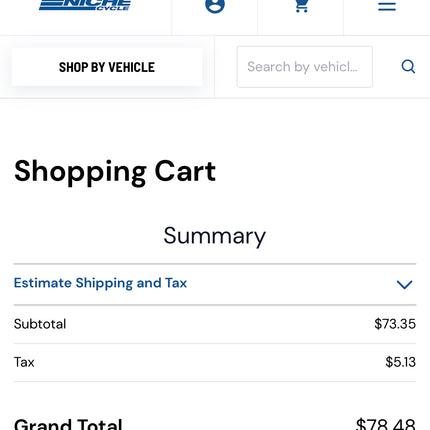The width and height of the screenshot is (430, 430).
Task: Click the Grand Total label
Action: coord(68,424)
